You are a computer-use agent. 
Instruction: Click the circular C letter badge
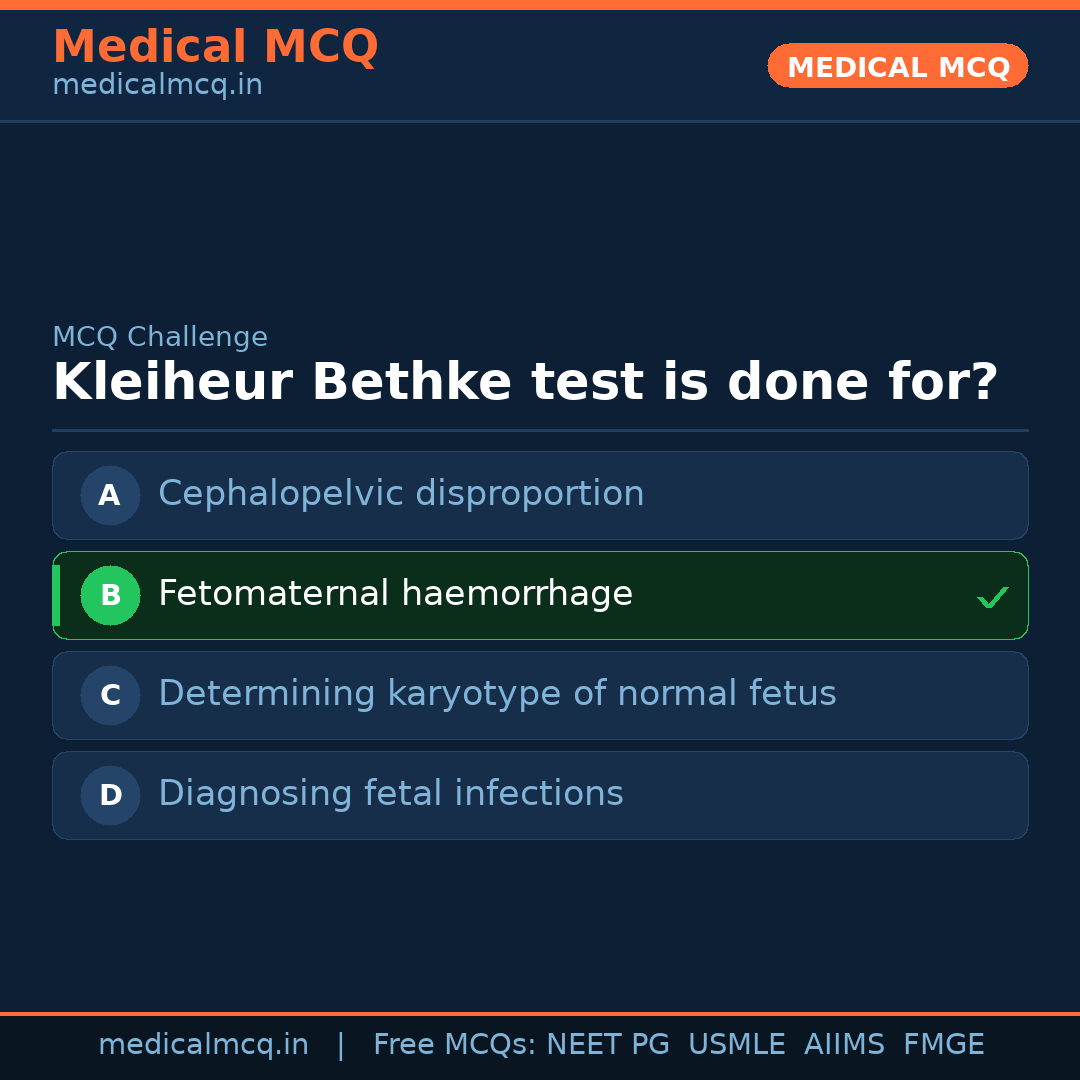[x=110, y=695]
